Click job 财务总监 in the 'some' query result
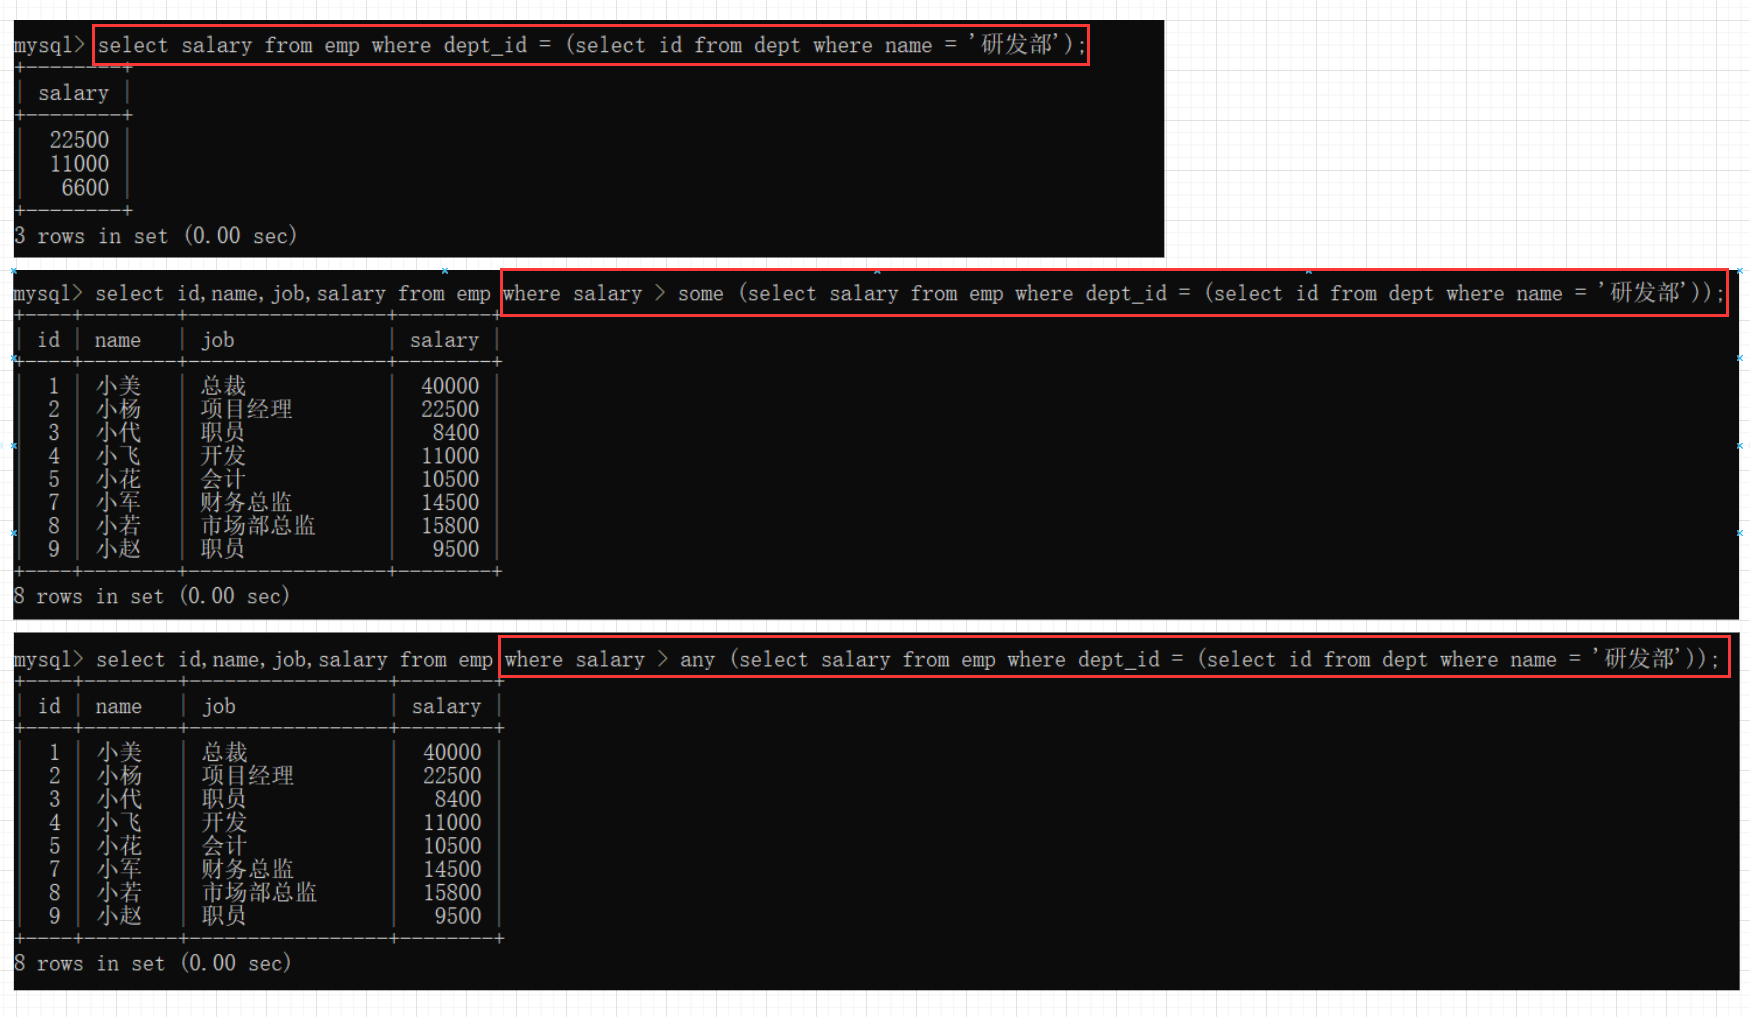The width and height of the screenshot is (1750, 1017). click(x=246, y=502)
